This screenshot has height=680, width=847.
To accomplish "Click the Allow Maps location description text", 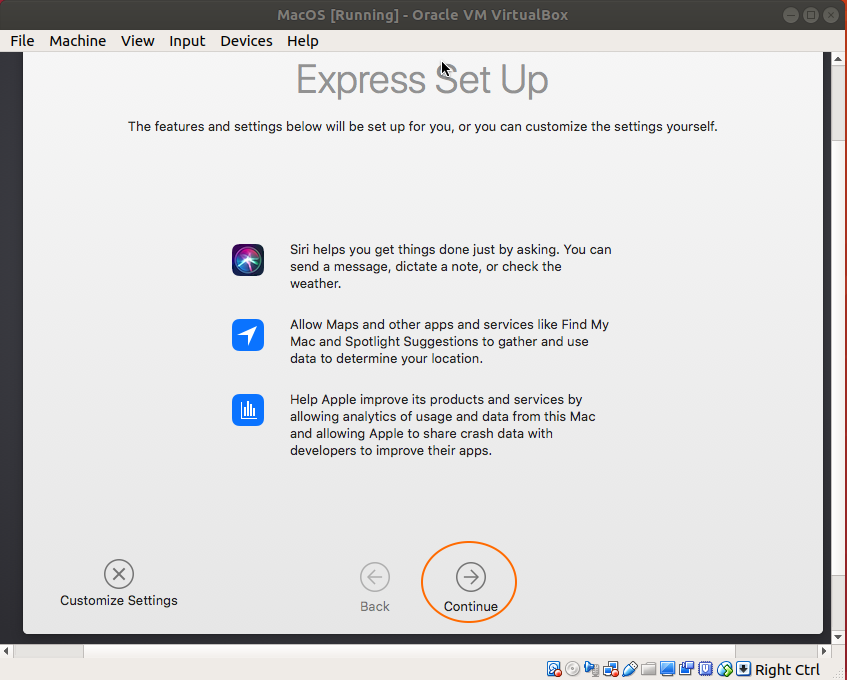I will pyautogui.click(x=449, y=341).
